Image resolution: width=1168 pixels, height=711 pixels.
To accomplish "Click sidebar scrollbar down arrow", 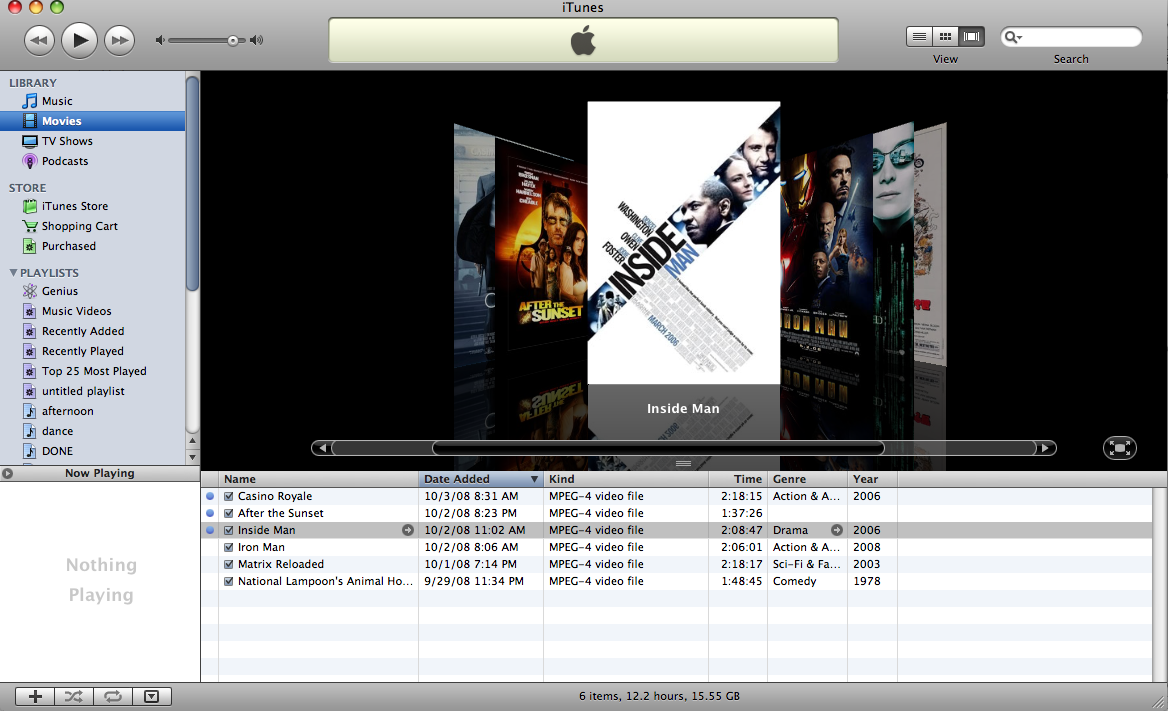I will point(192,457).
